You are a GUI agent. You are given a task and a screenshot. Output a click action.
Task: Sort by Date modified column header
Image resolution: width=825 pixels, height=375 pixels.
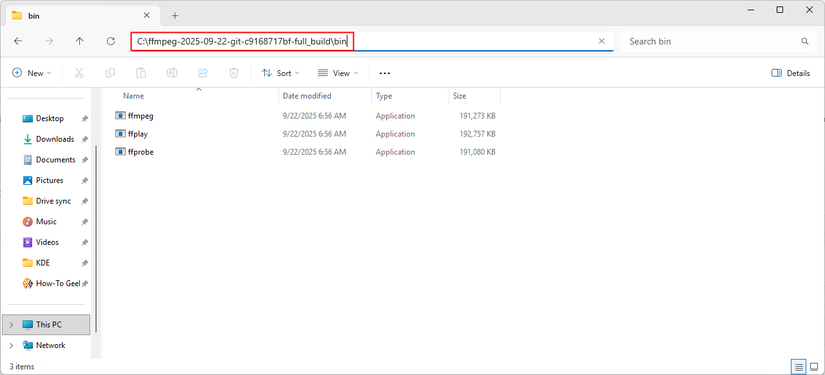pyautogui.click(x=307, y=96)
